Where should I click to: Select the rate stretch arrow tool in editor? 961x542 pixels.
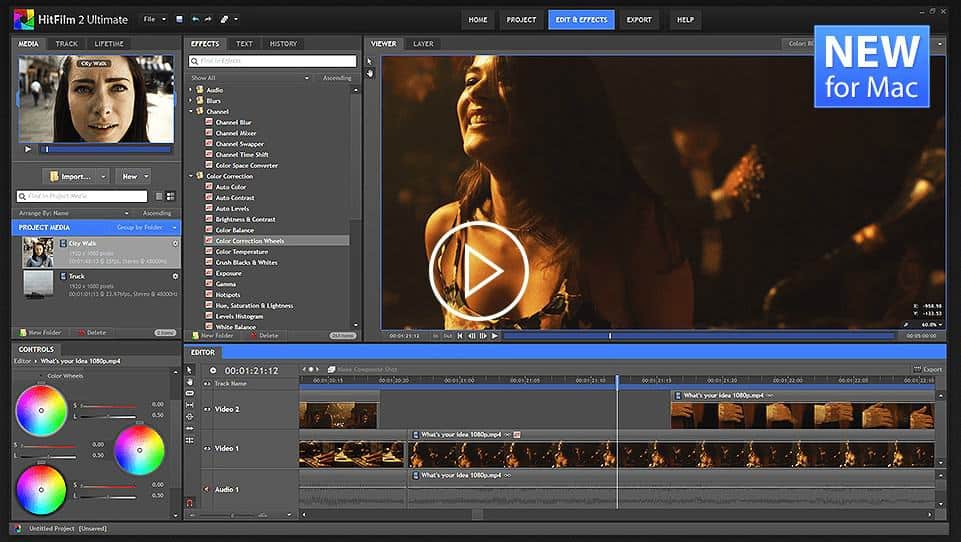click(x=189, y=428)
